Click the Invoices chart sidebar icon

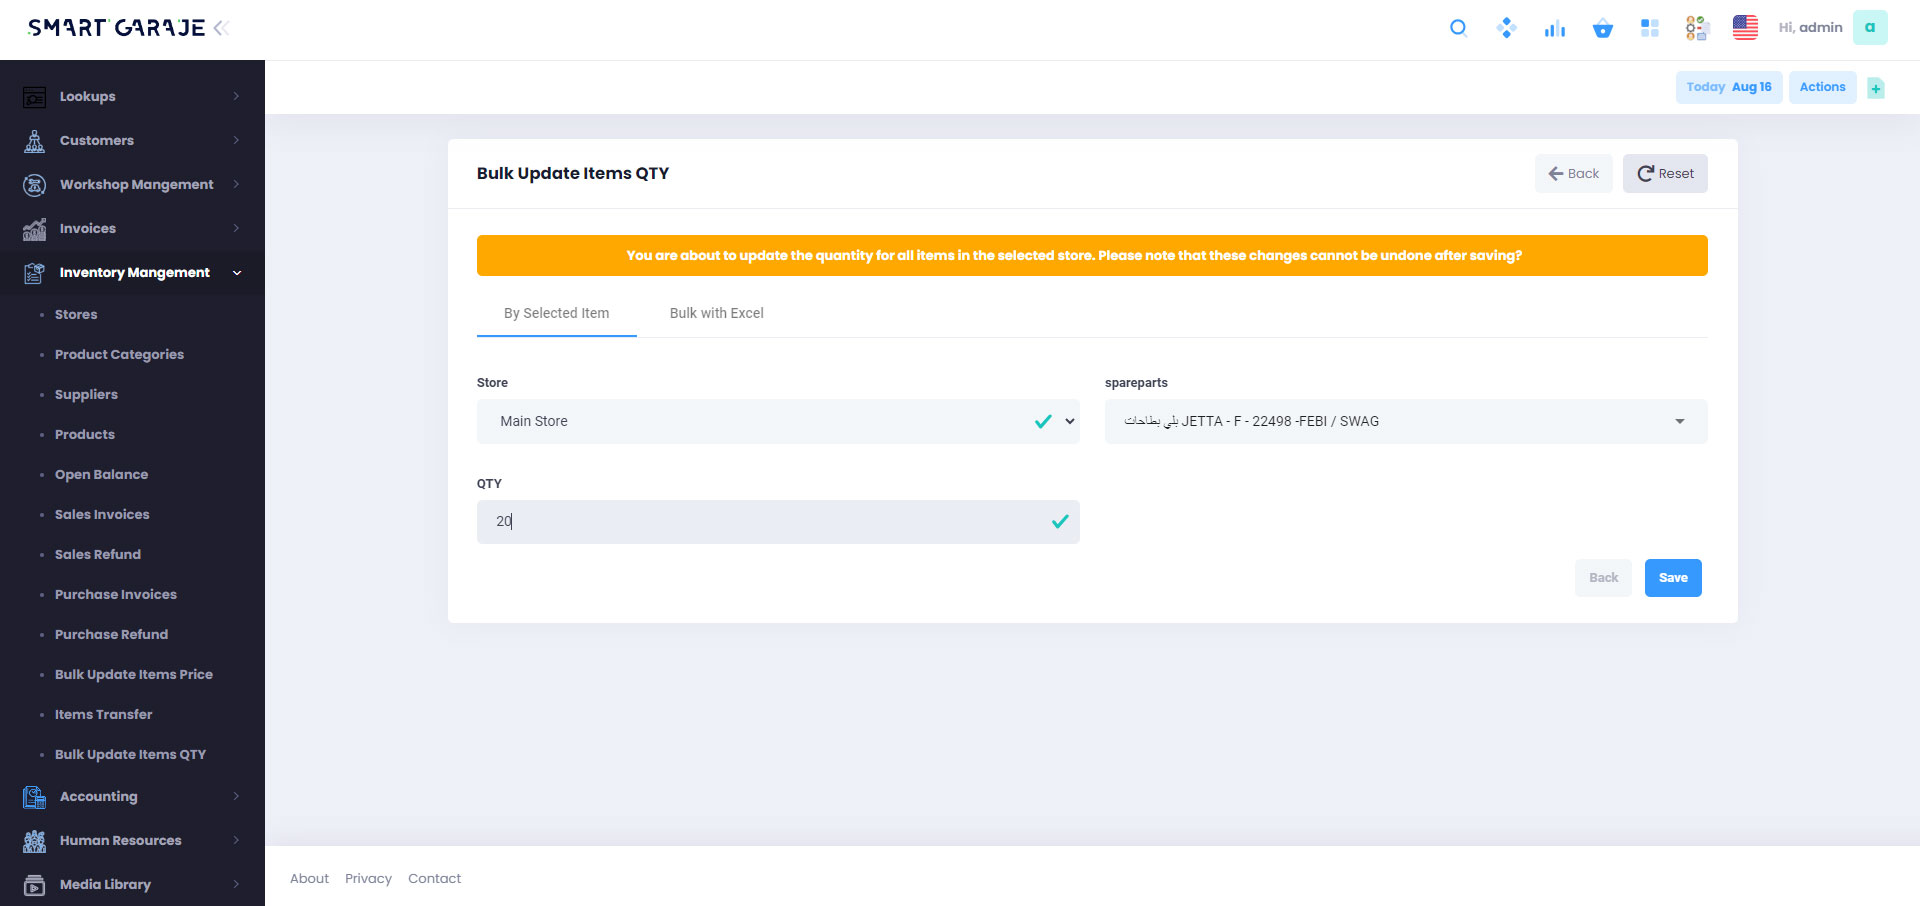[34, 229]
